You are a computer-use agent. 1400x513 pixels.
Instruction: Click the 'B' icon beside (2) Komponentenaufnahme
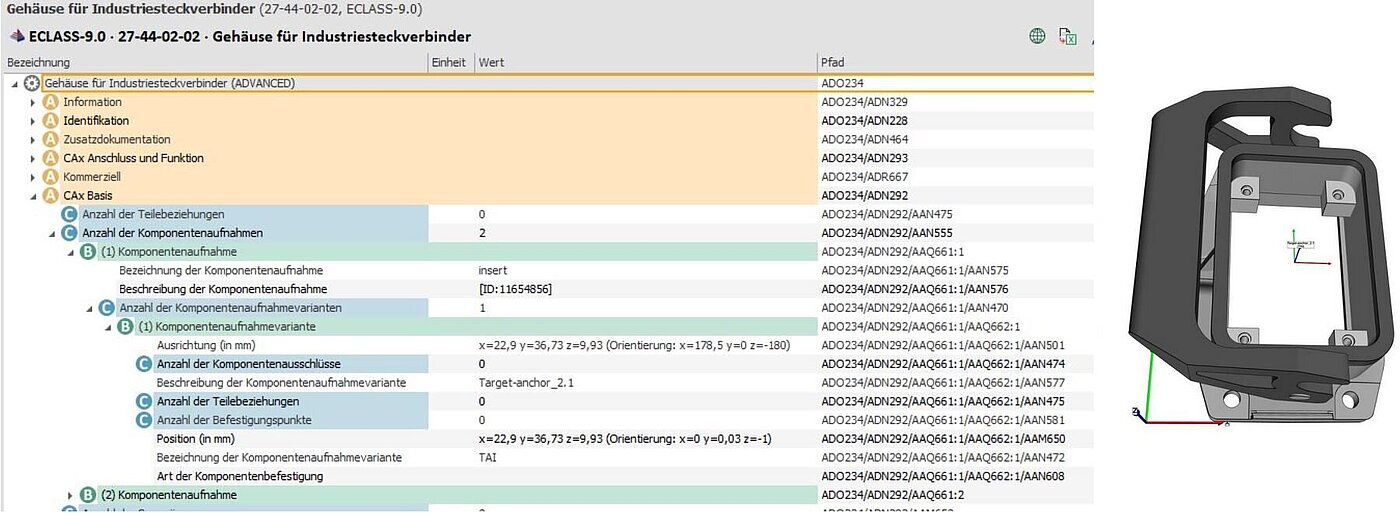click(88, 495)
